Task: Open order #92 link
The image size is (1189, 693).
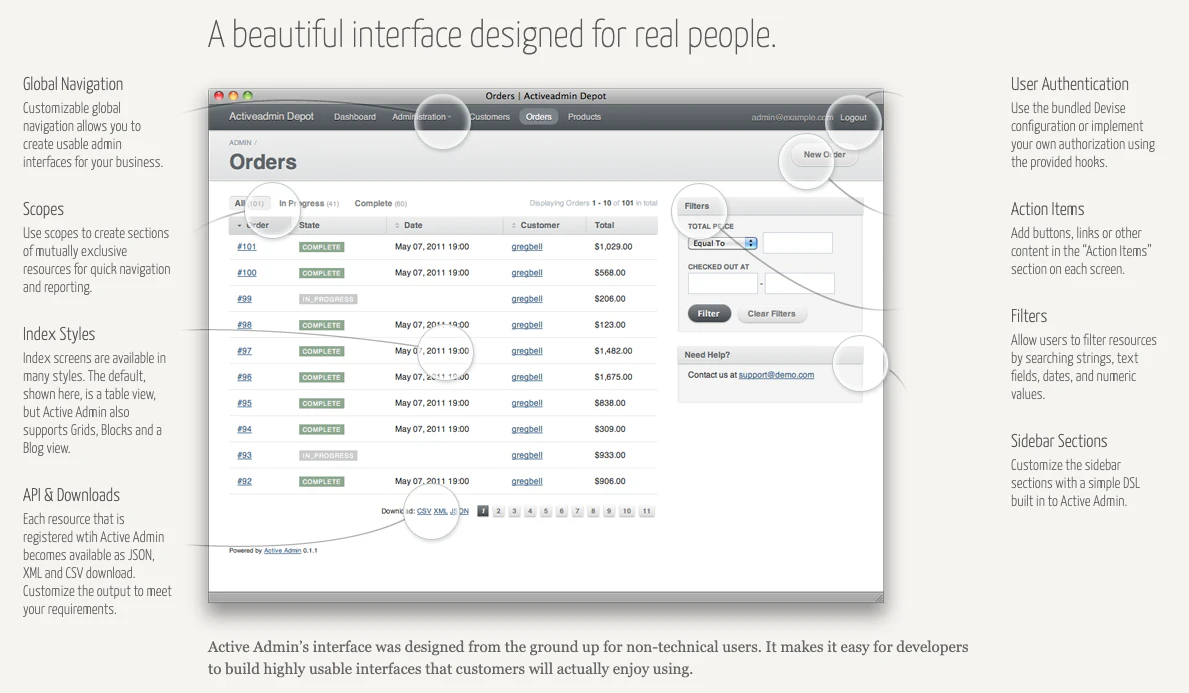Action: (x=244, y=481)
